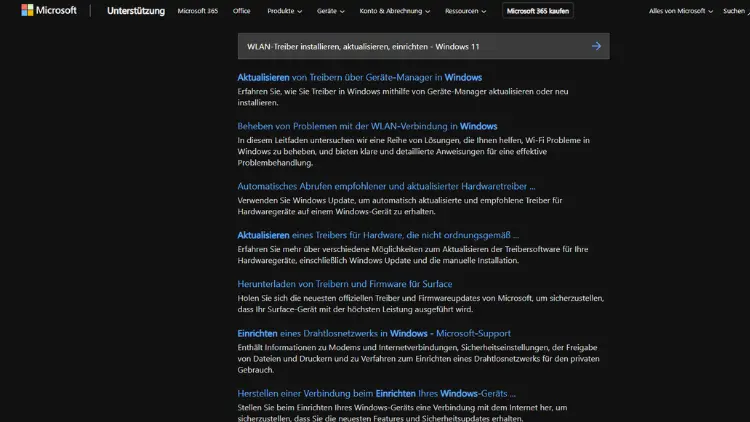Click description 'Verwenden Sie Windows Update'

coord(400,206)
